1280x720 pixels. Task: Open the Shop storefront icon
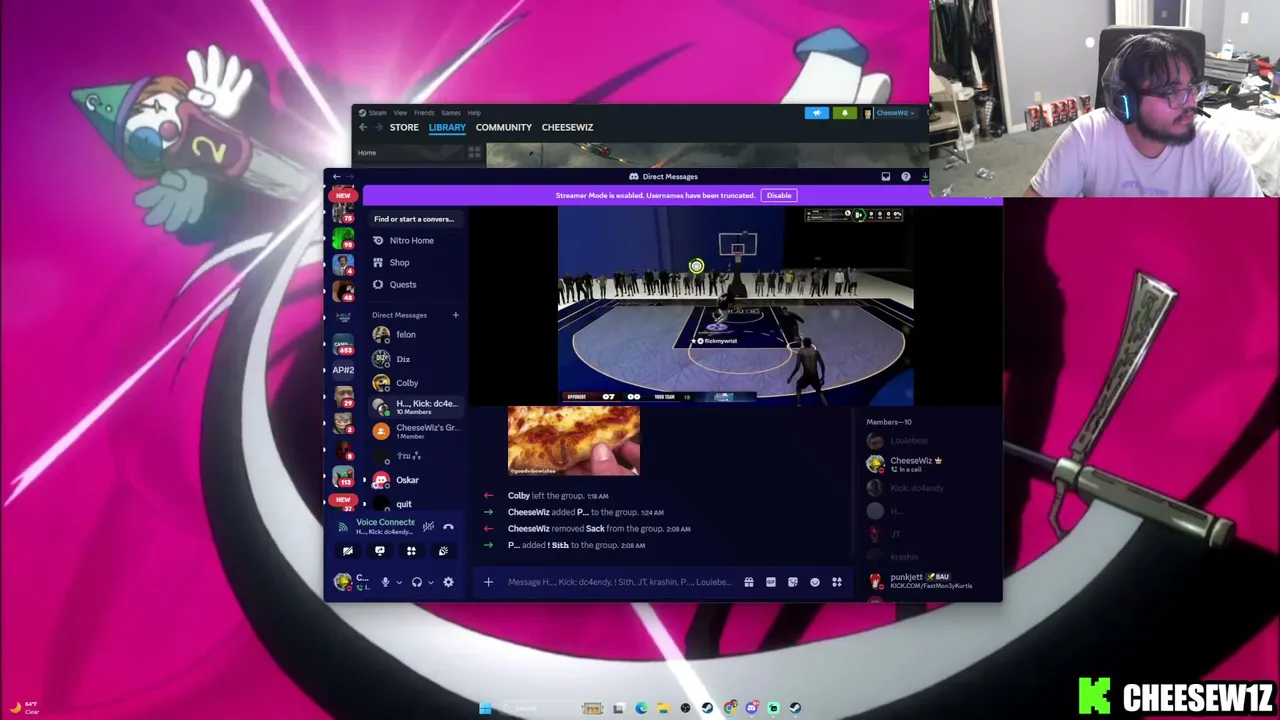click(378, 263)
